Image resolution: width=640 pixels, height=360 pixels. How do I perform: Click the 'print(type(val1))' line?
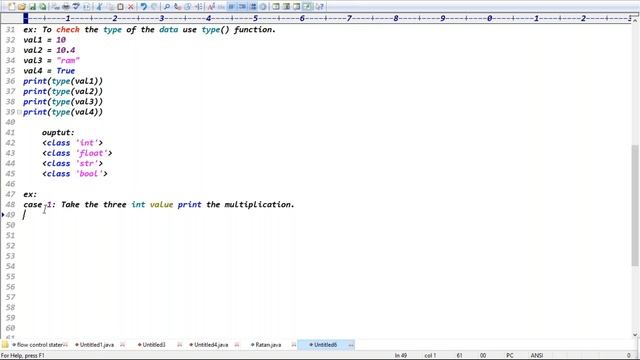point(63,81)
